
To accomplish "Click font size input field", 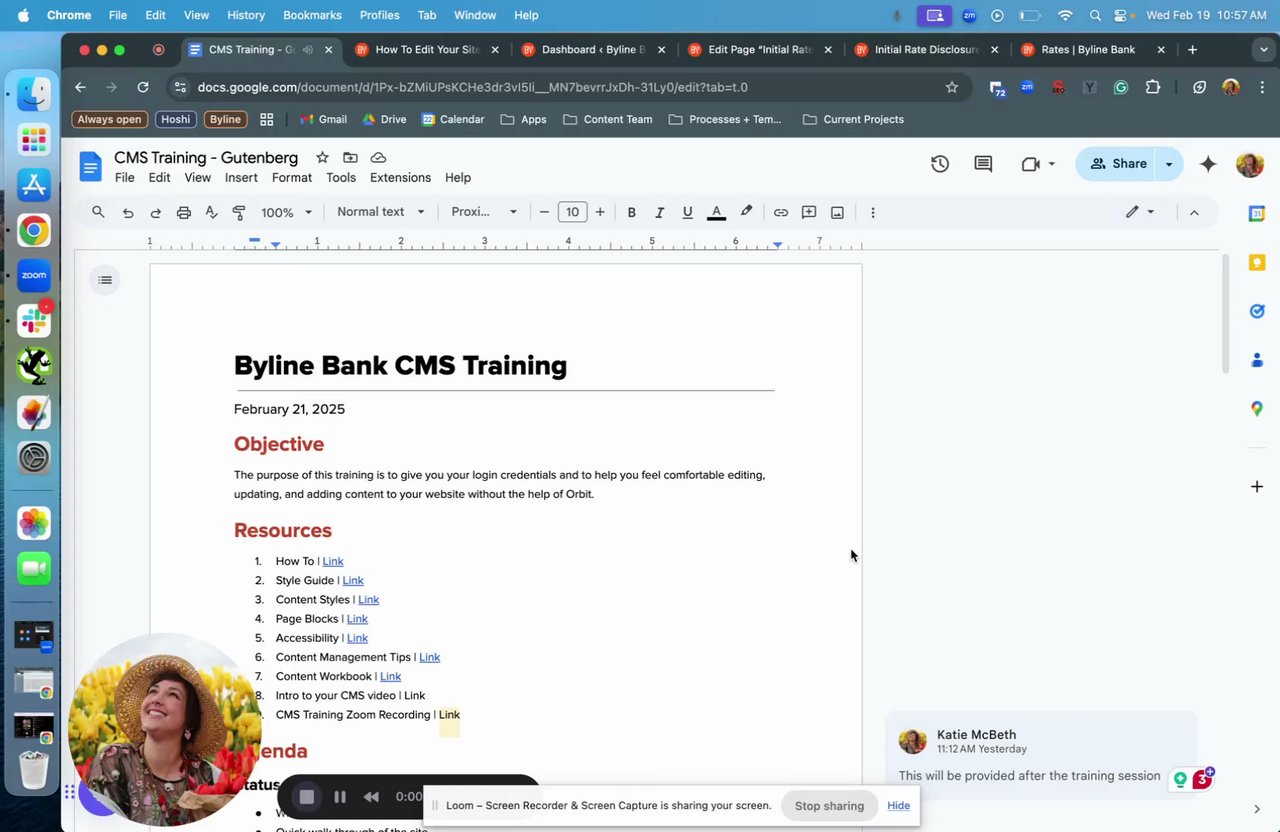I will pyautogui.click(x=572, y=212).
